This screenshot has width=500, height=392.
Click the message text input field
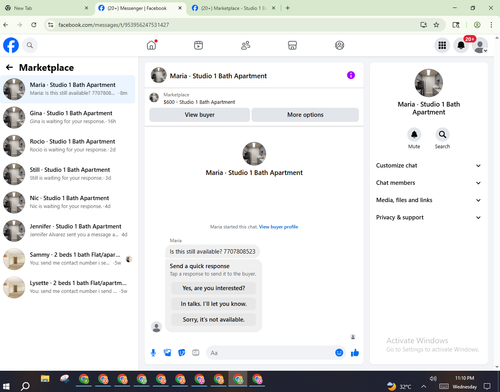point(270,353)
